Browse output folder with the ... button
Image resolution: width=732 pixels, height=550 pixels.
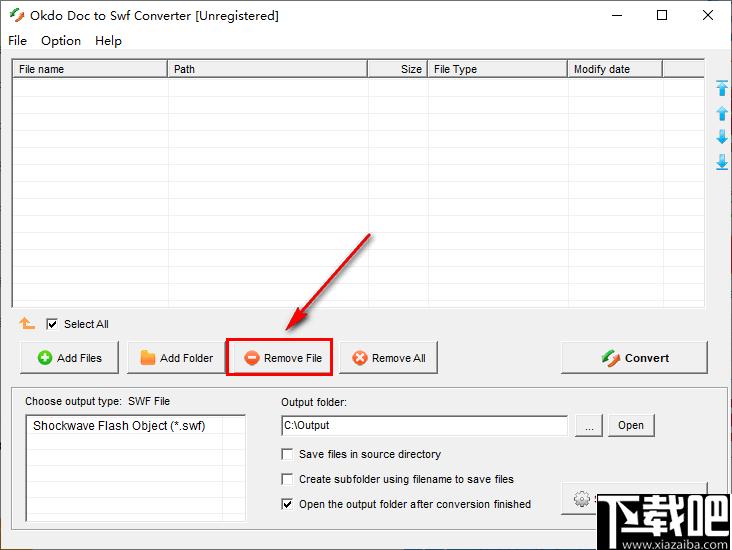589,426
